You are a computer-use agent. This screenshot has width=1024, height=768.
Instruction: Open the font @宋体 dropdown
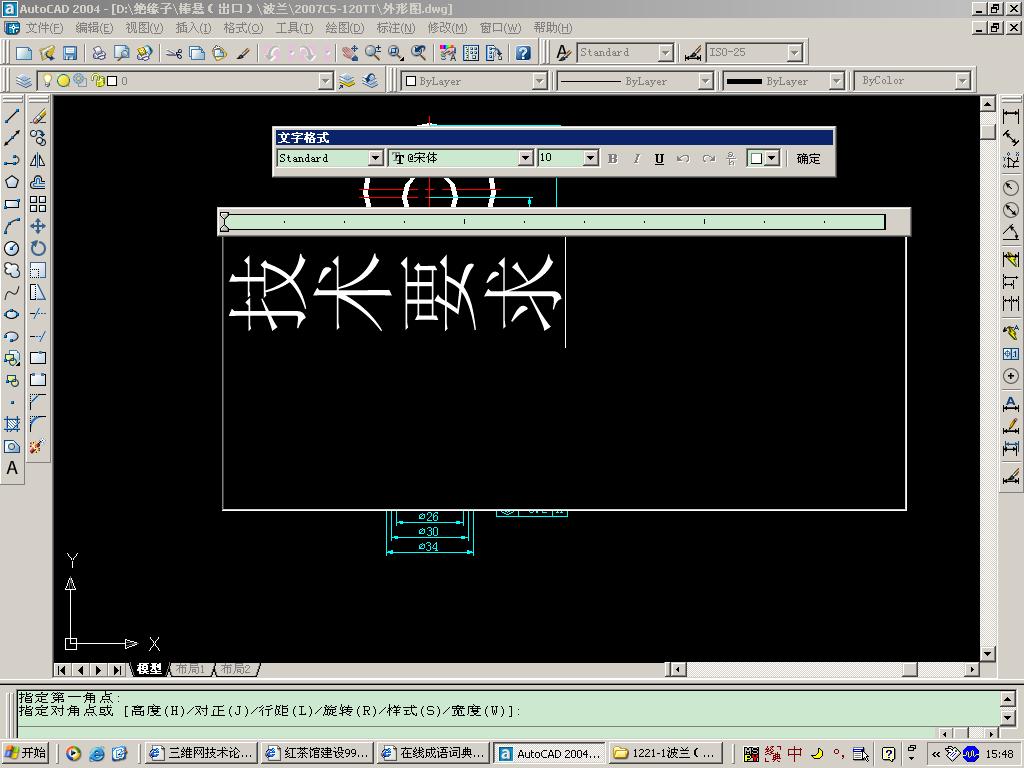click(x=525, y=158)
